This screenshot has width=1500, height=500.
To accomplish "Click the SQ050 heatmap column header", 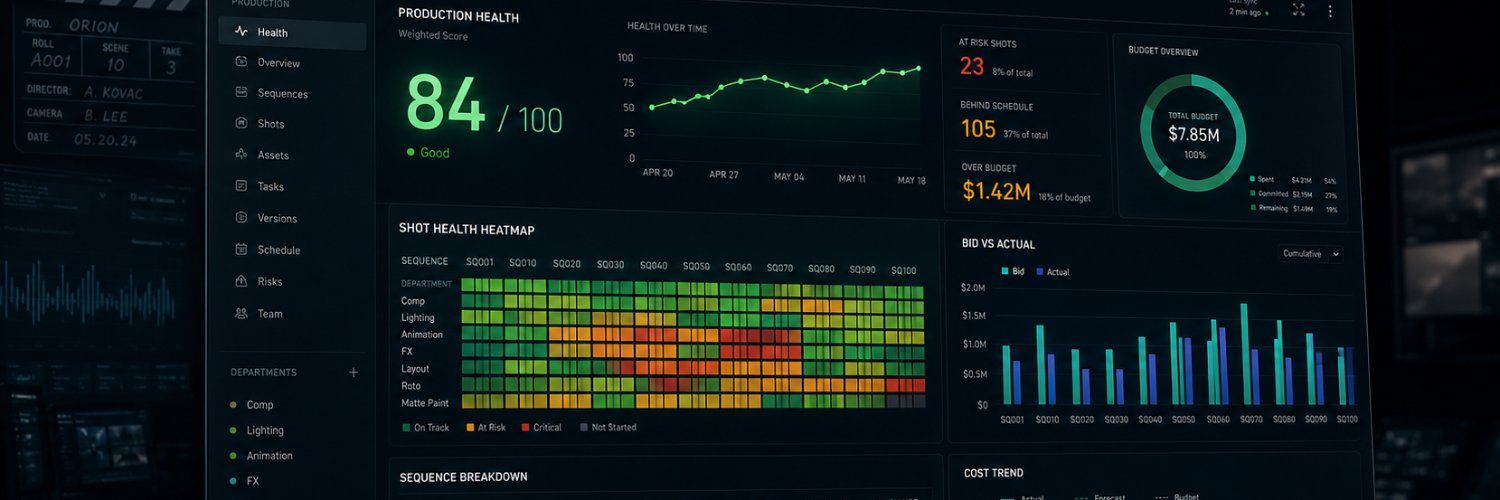I will tap(696, 266).
